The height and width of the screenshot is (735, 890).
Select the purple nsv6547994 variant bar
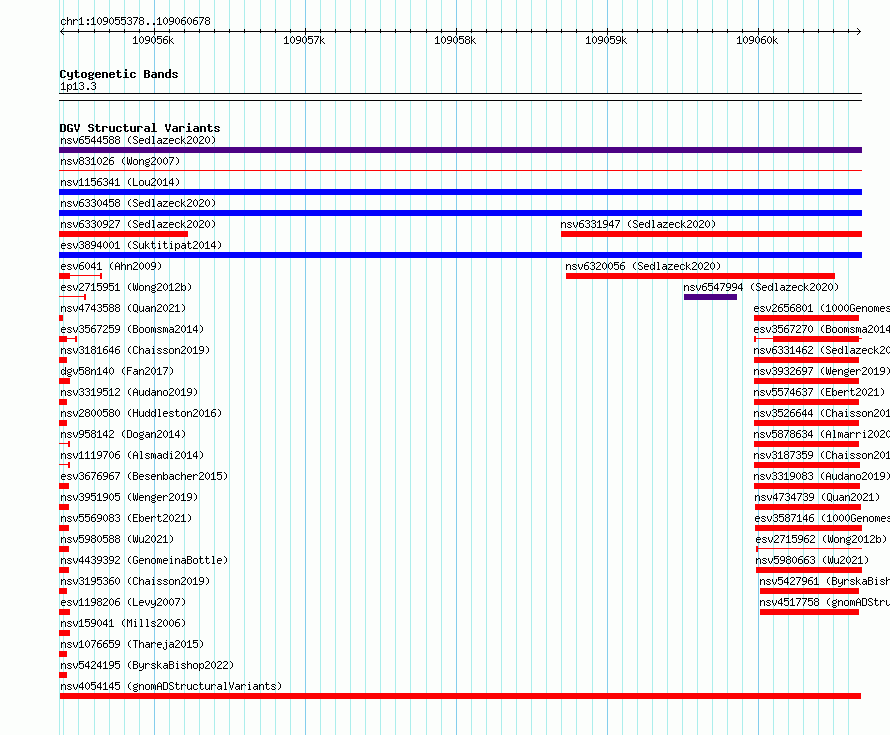tap(710, 297)
